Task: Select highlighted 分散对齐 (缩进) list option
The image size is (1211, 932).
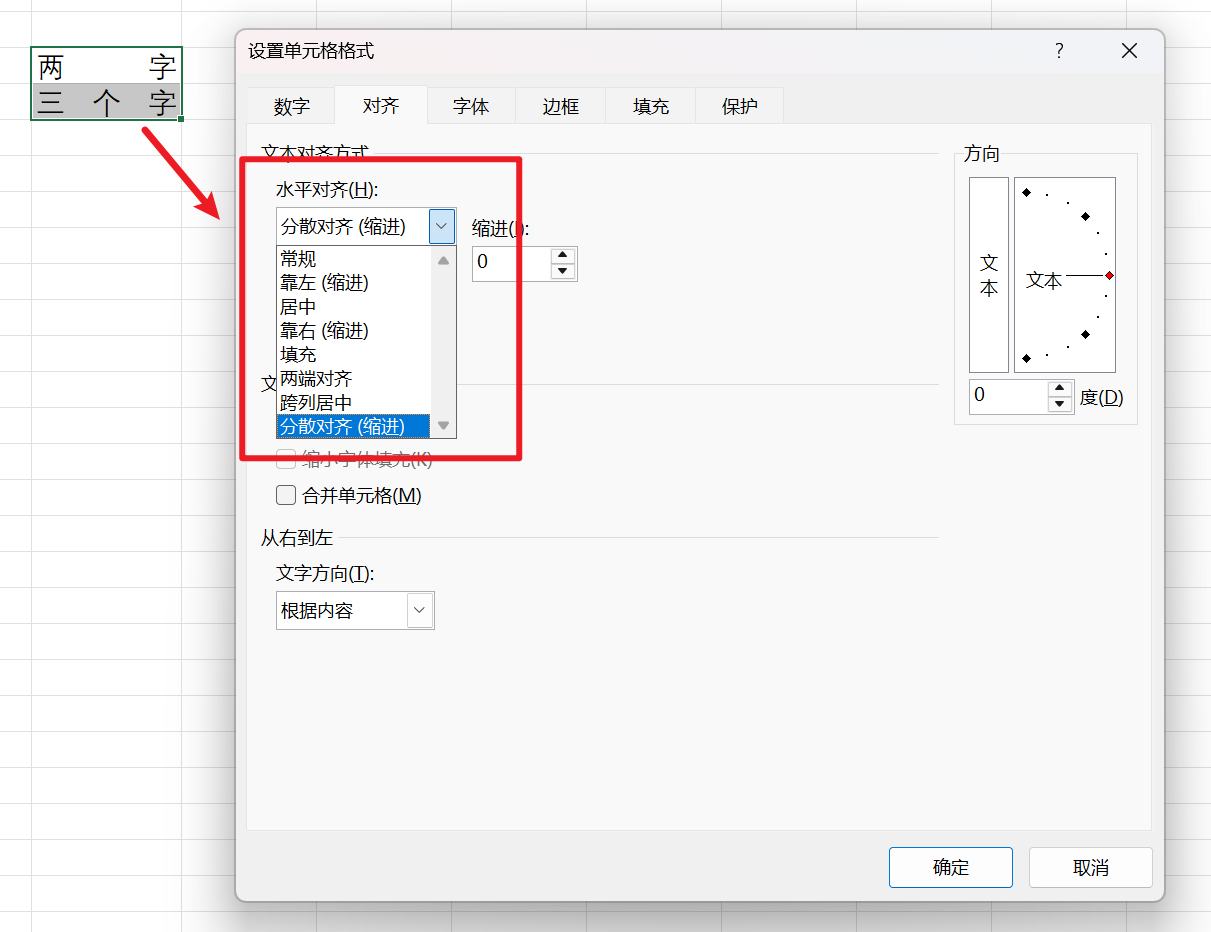Action: pos(354,427)
